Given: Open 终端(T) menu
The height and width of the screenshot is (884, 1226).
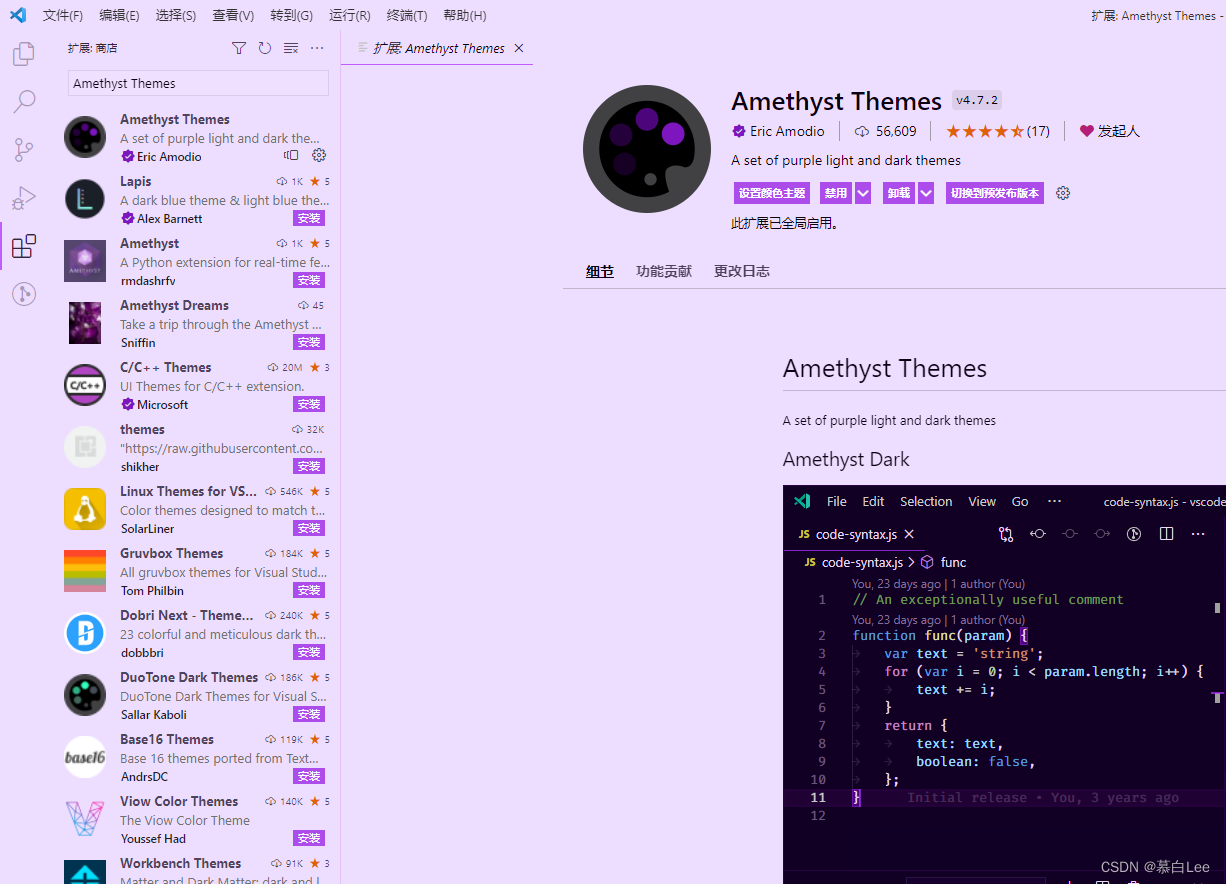Looking at the screenshot, I should tap(407, 15).
